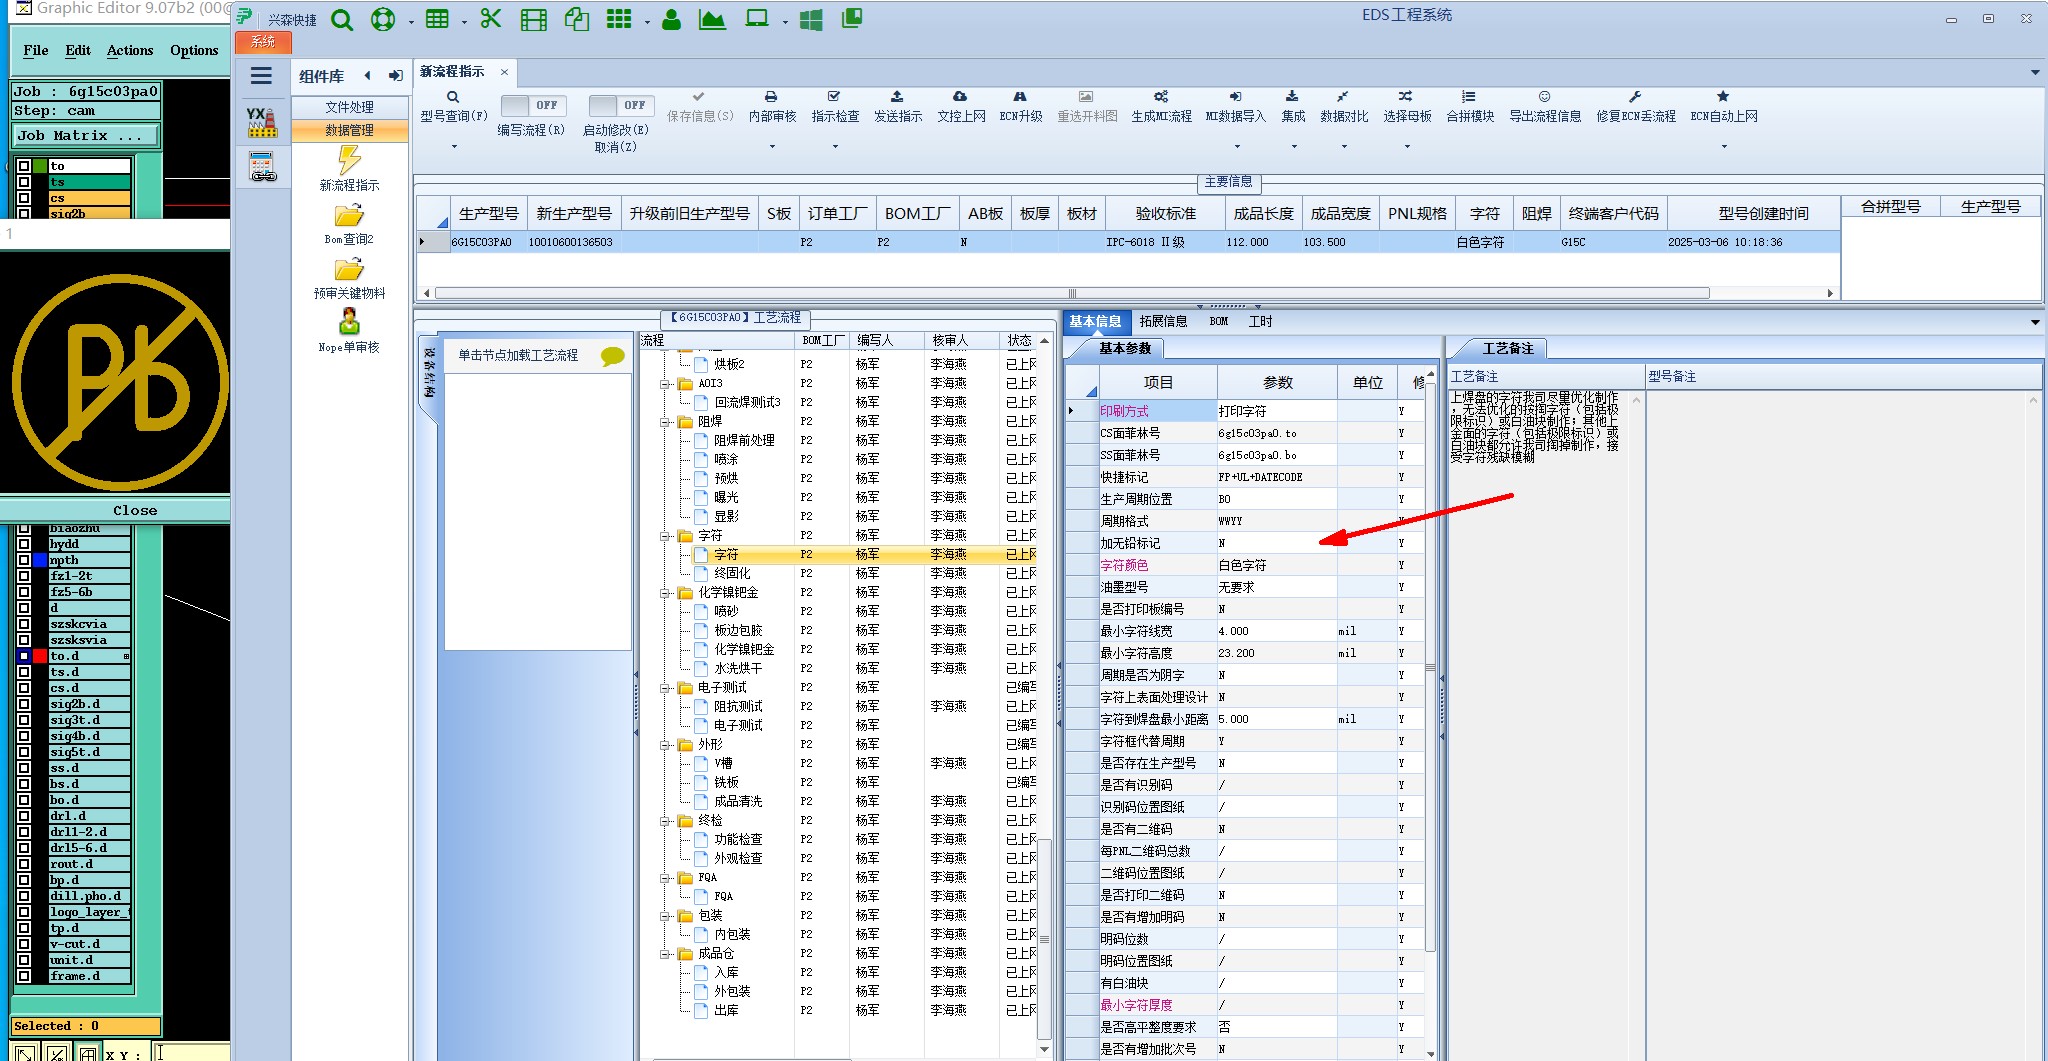2048x1061 pixels.
Task: Open the green area chart icon
Action: coord(712,19)
